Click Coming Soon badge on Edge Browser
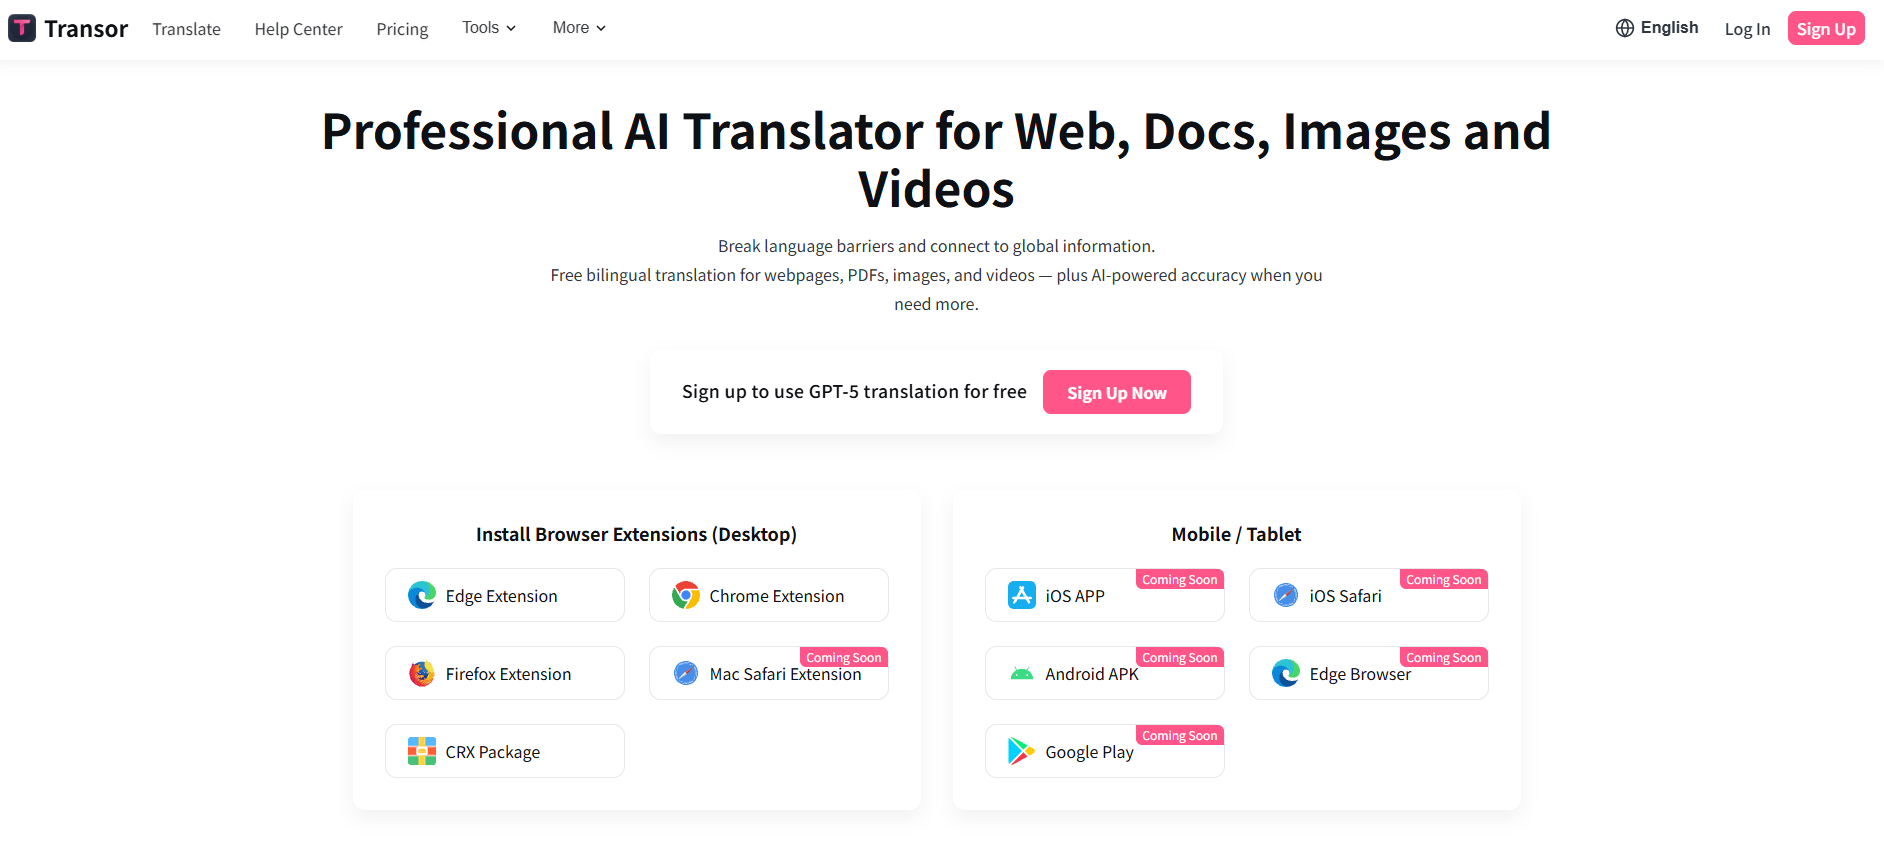This screenshot has width=1884, height=858. click(x=1444, y=657)
